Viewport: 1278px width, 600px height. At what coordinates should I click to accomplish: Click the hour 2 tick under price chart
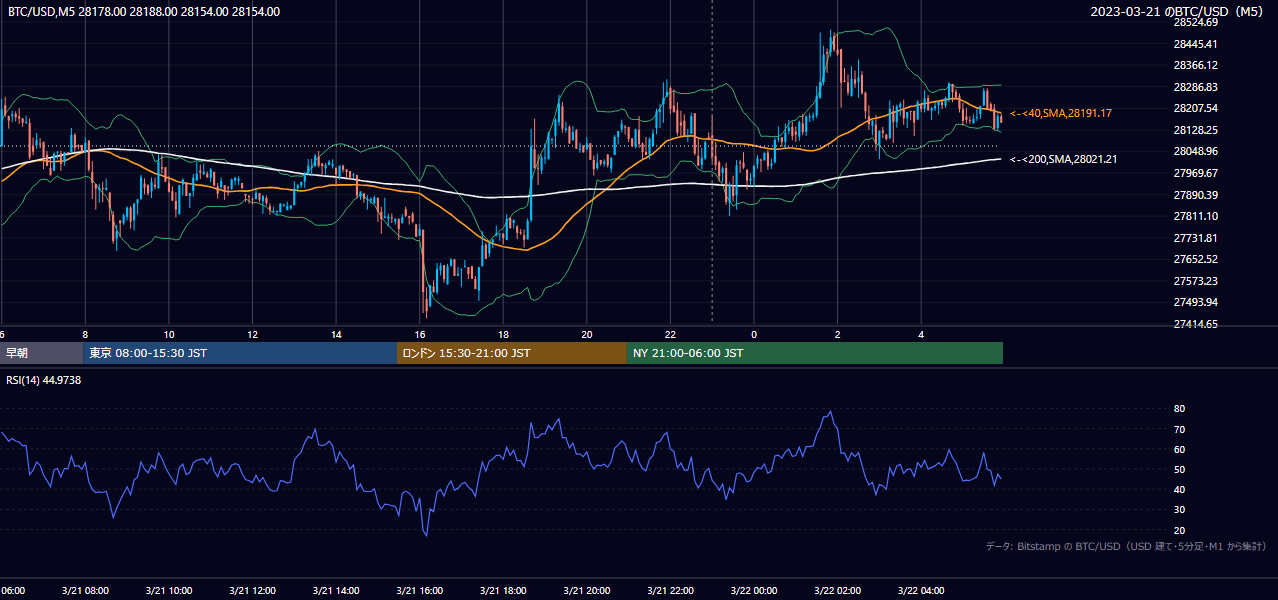pyautogui.click(x=838, y=334)
